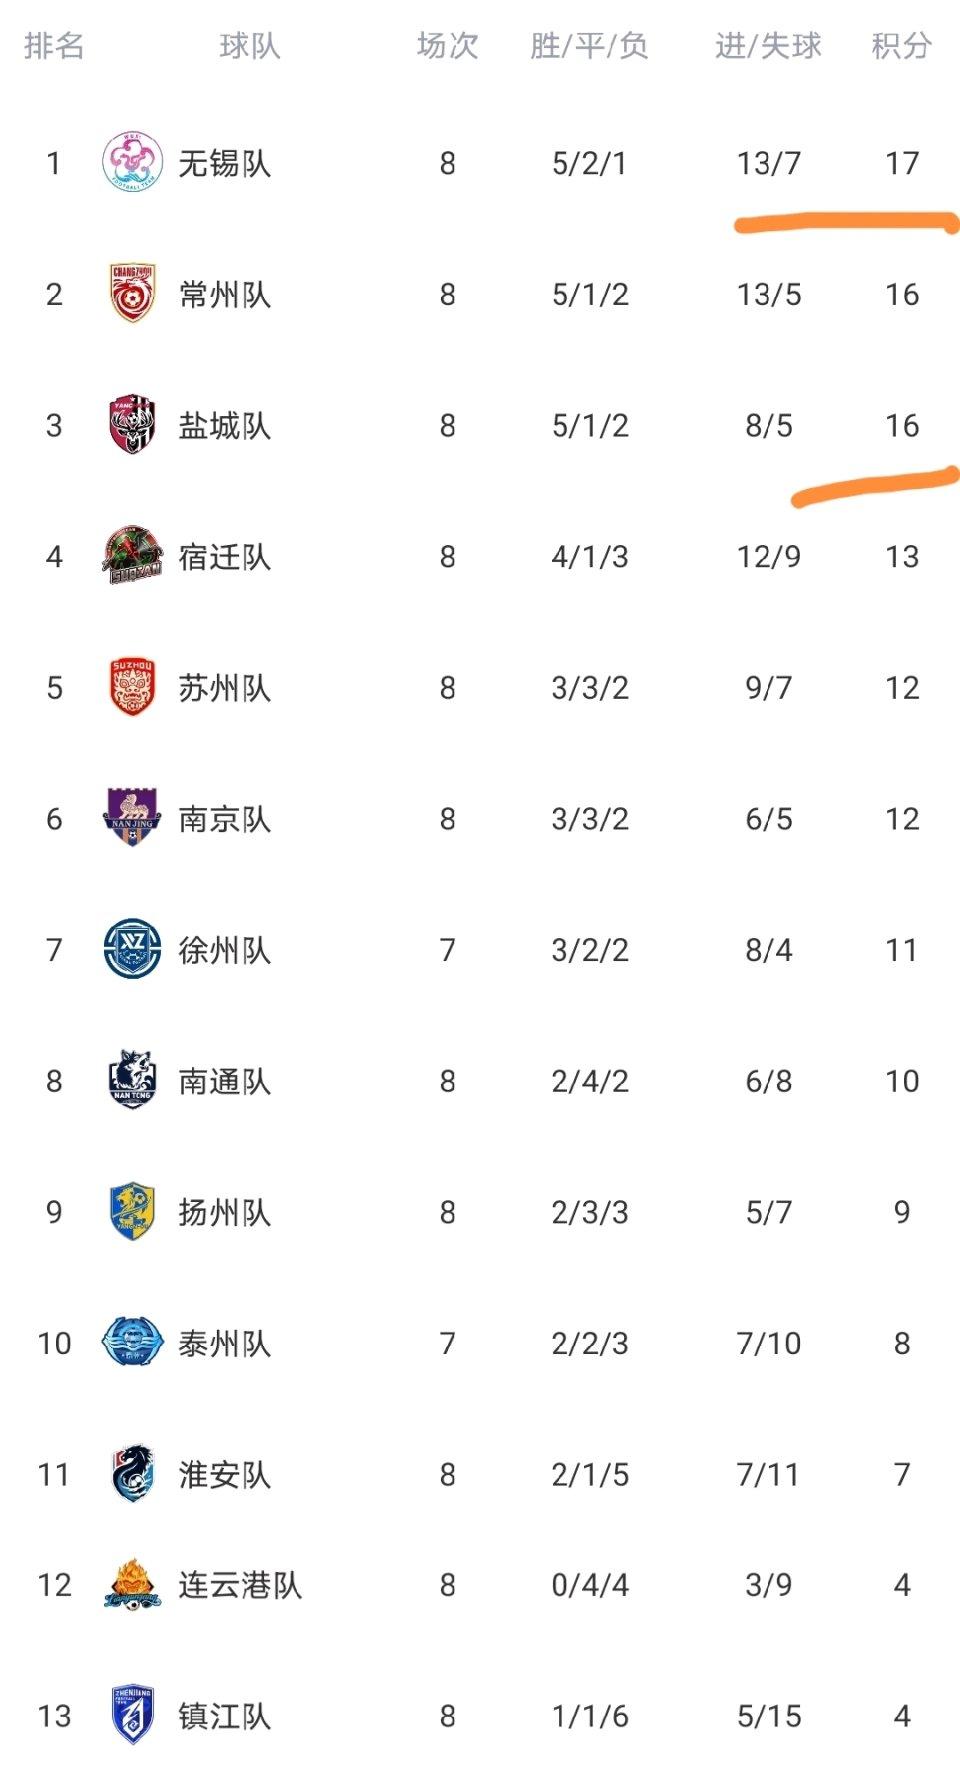This screenshot has height=1779, width=960.
Task: Tap the 常州队 red crest icon
Action: click(x=133, y=294)
